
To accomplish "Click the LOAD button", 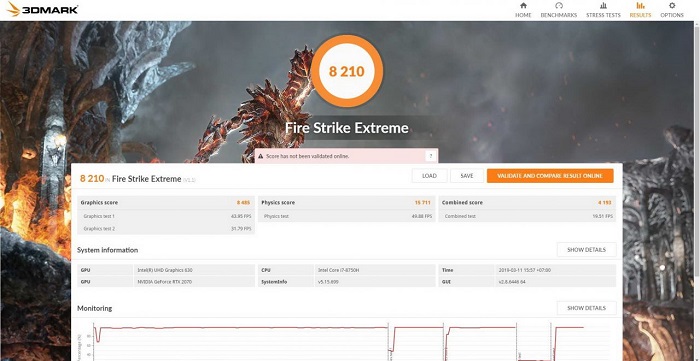I will [429, 176].
